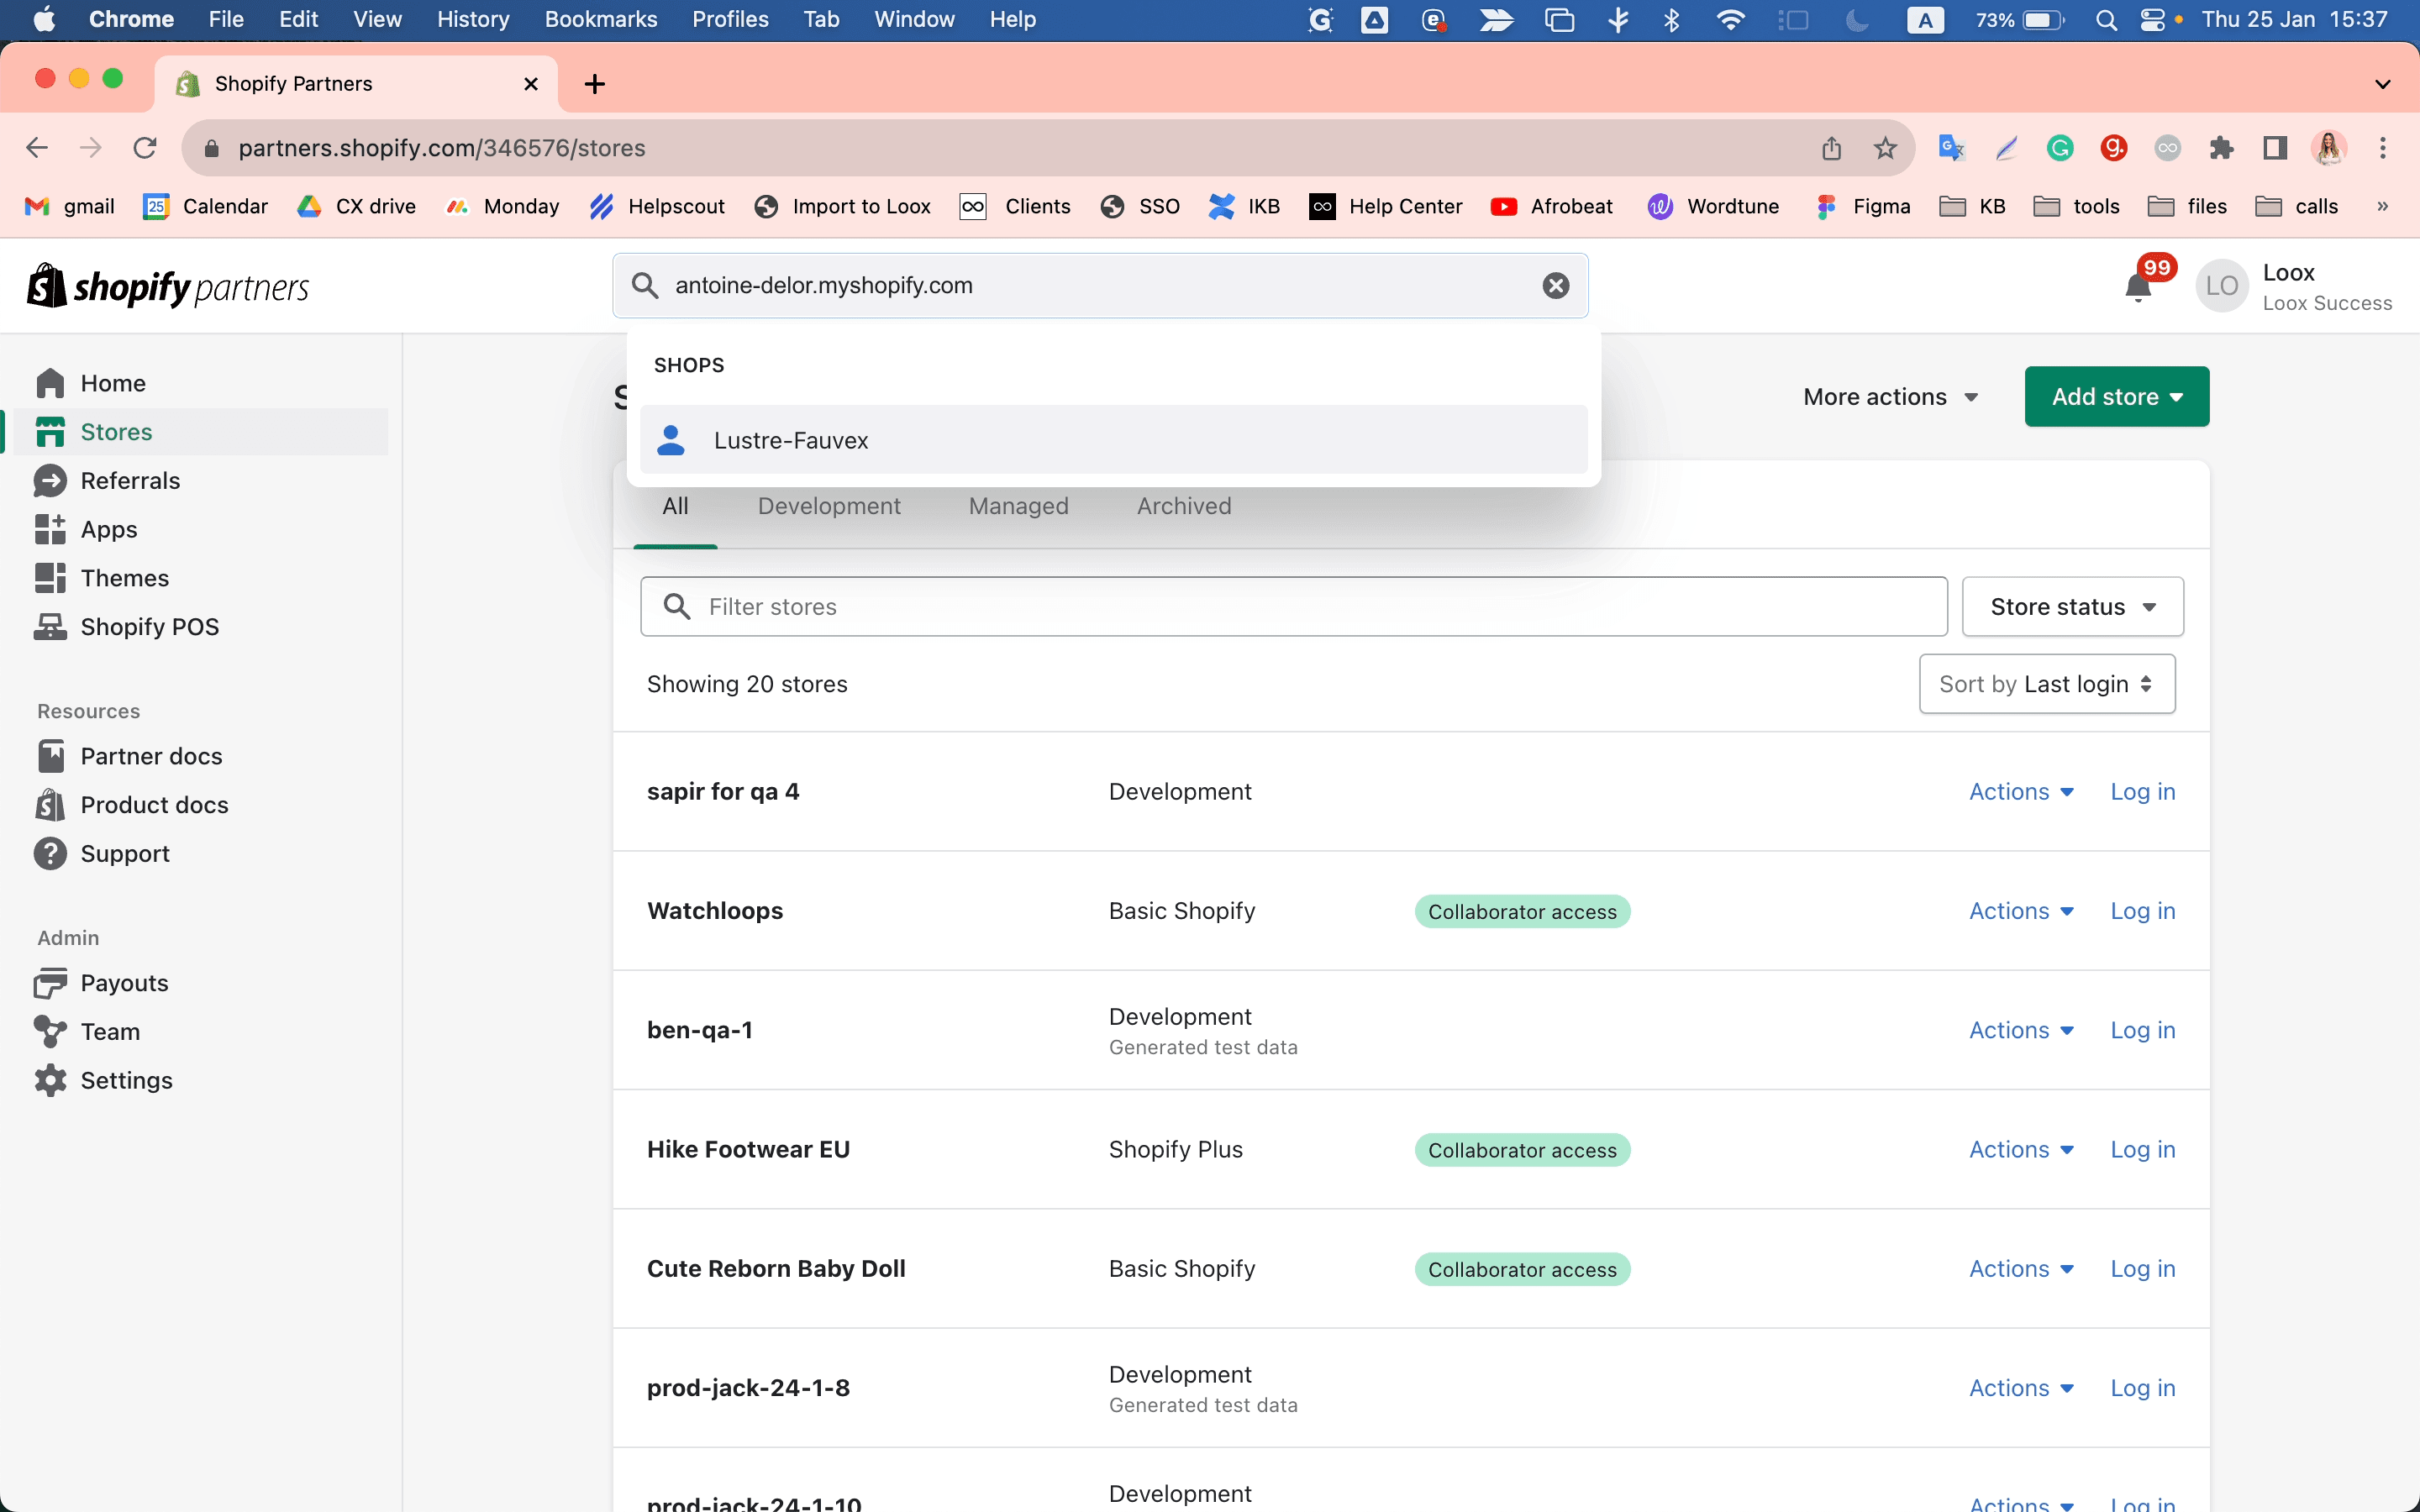Image resolution: width=2420 pixels, height=1512 pixels.
Task: Go back with the browser back arrow
Action: coord(37,148)
